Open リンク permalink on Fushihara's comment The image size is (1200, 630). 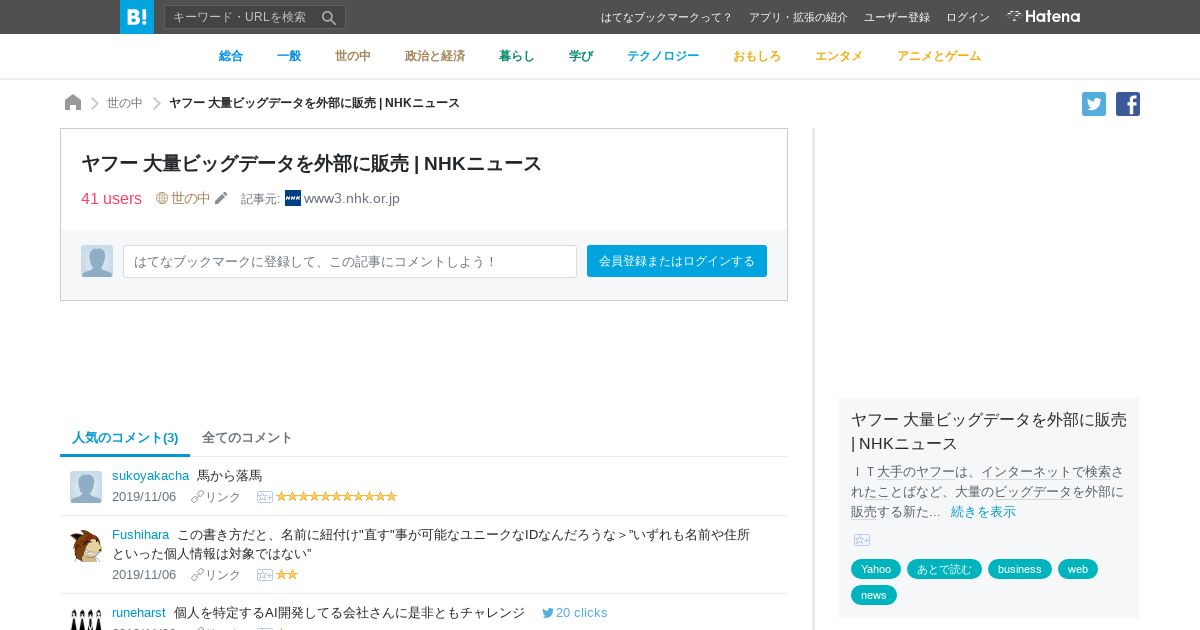point(216,574)
